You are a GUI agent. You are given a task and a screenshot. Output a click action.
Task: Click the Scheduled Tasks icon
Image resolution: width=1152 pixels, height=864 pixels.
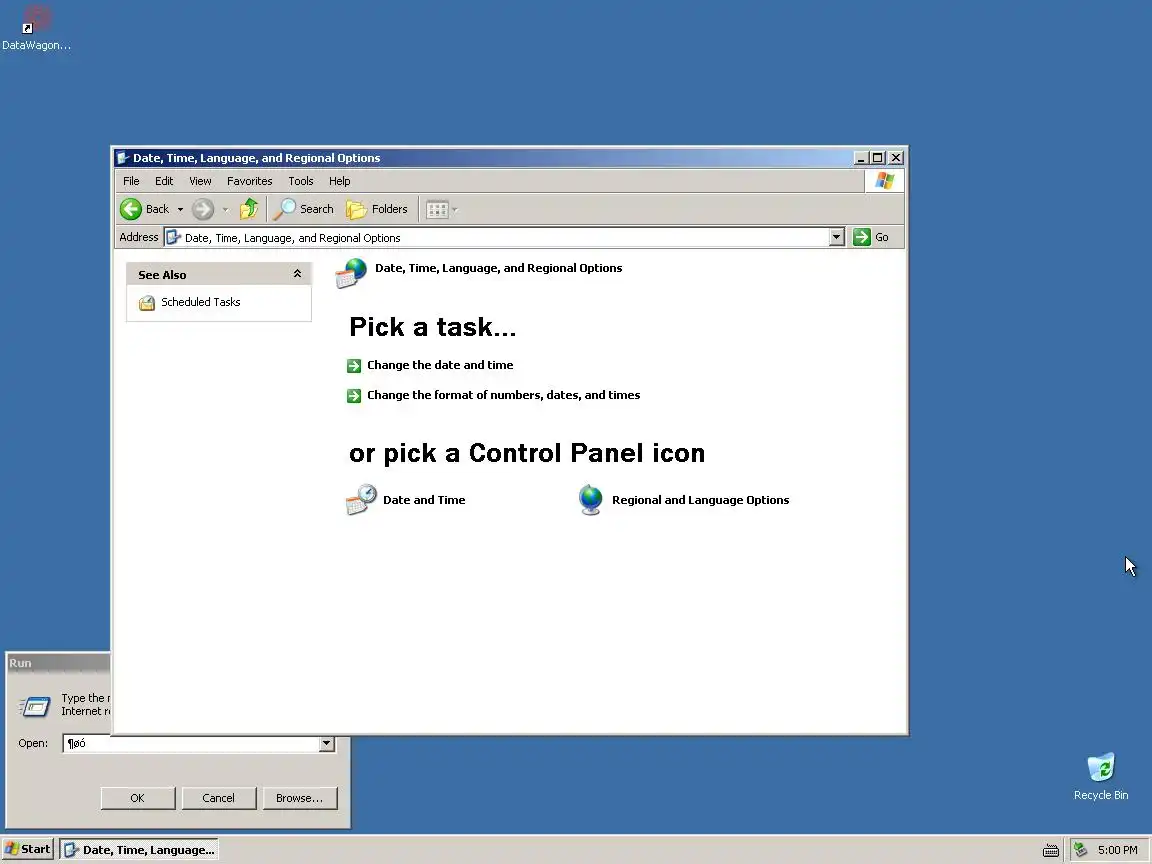click(x=147, y=303)
